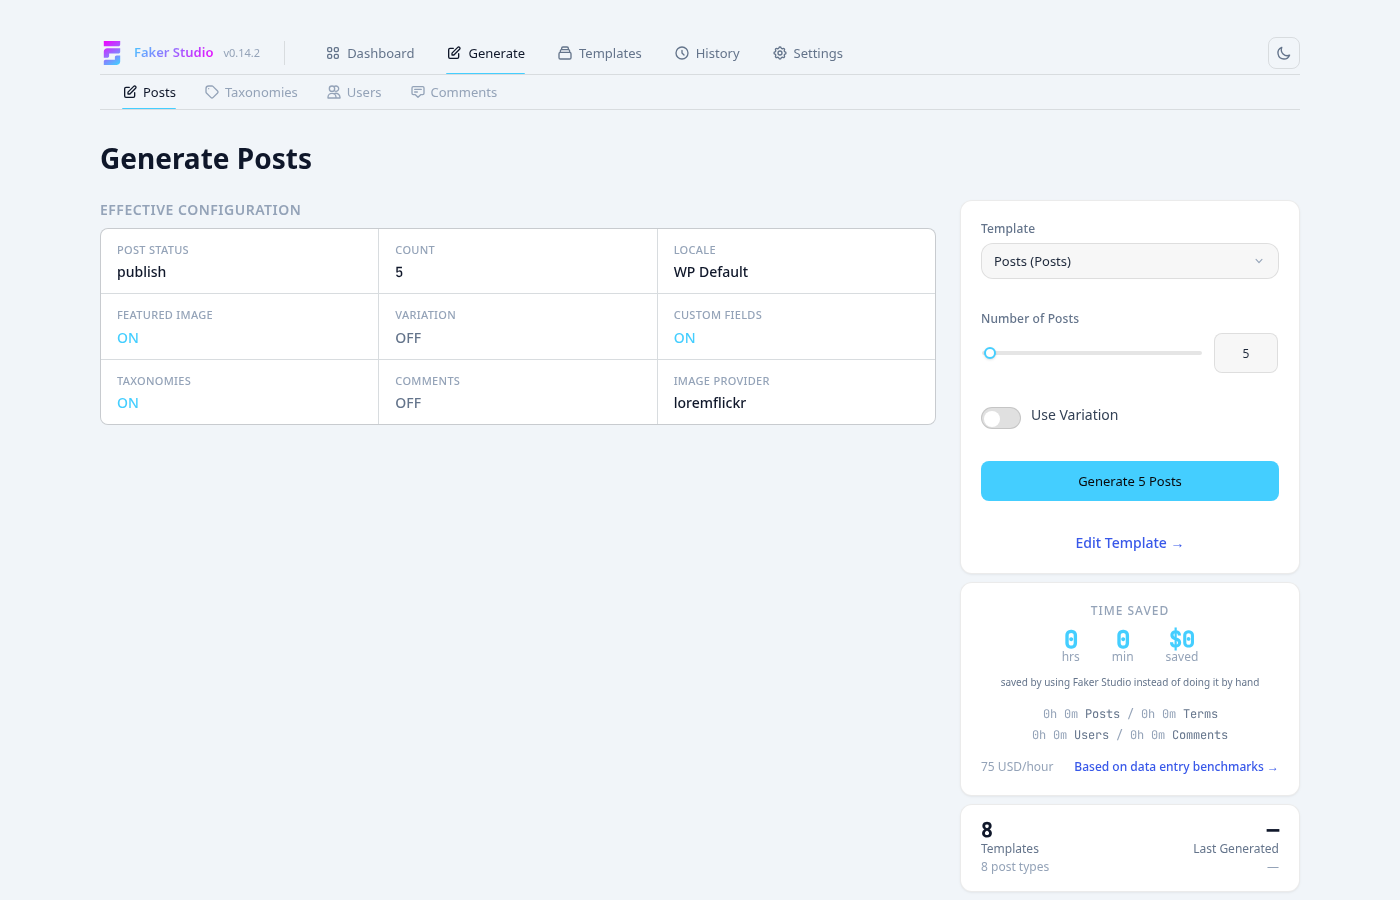Click the Users people icon
This screenshot has height=900, width=1400.
tap(334, 92)
